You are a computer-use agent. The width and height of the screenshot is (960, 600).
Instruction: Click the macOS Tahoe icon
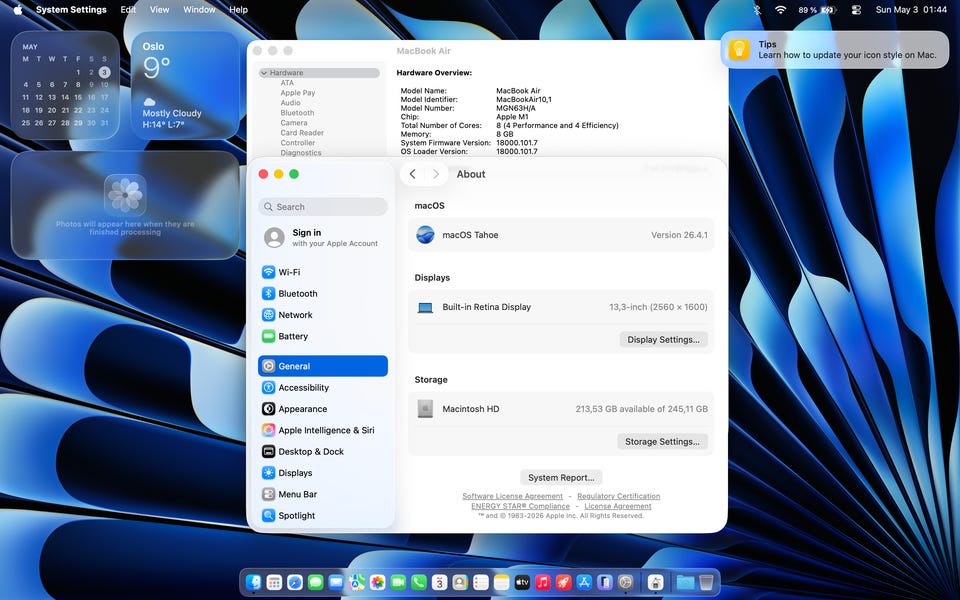(425, 234)
